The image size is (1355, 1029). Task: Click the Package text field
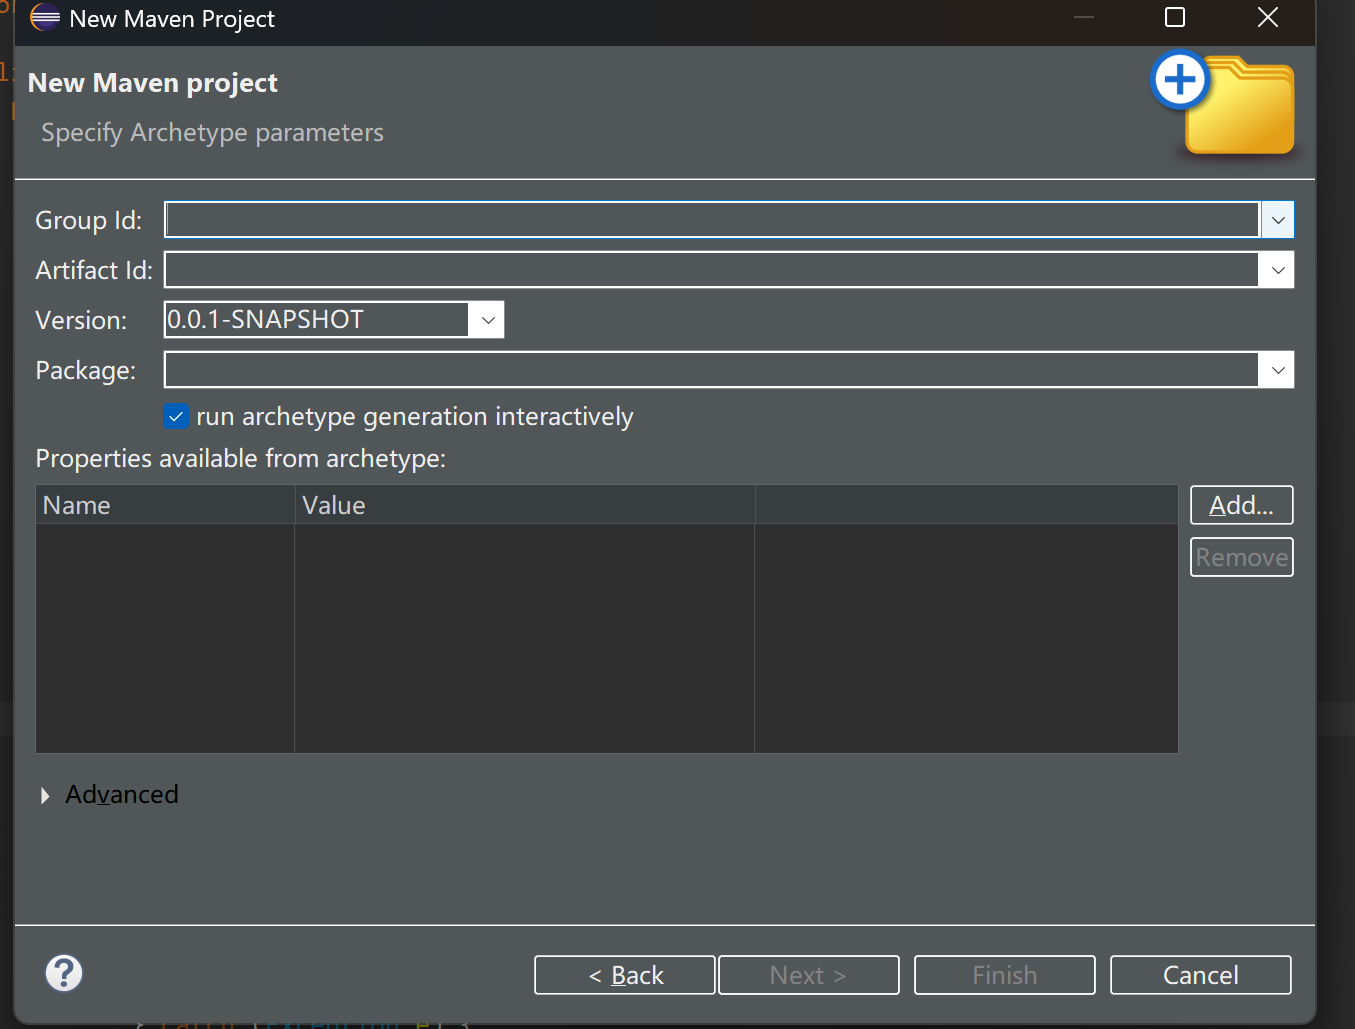coord(710,370)
